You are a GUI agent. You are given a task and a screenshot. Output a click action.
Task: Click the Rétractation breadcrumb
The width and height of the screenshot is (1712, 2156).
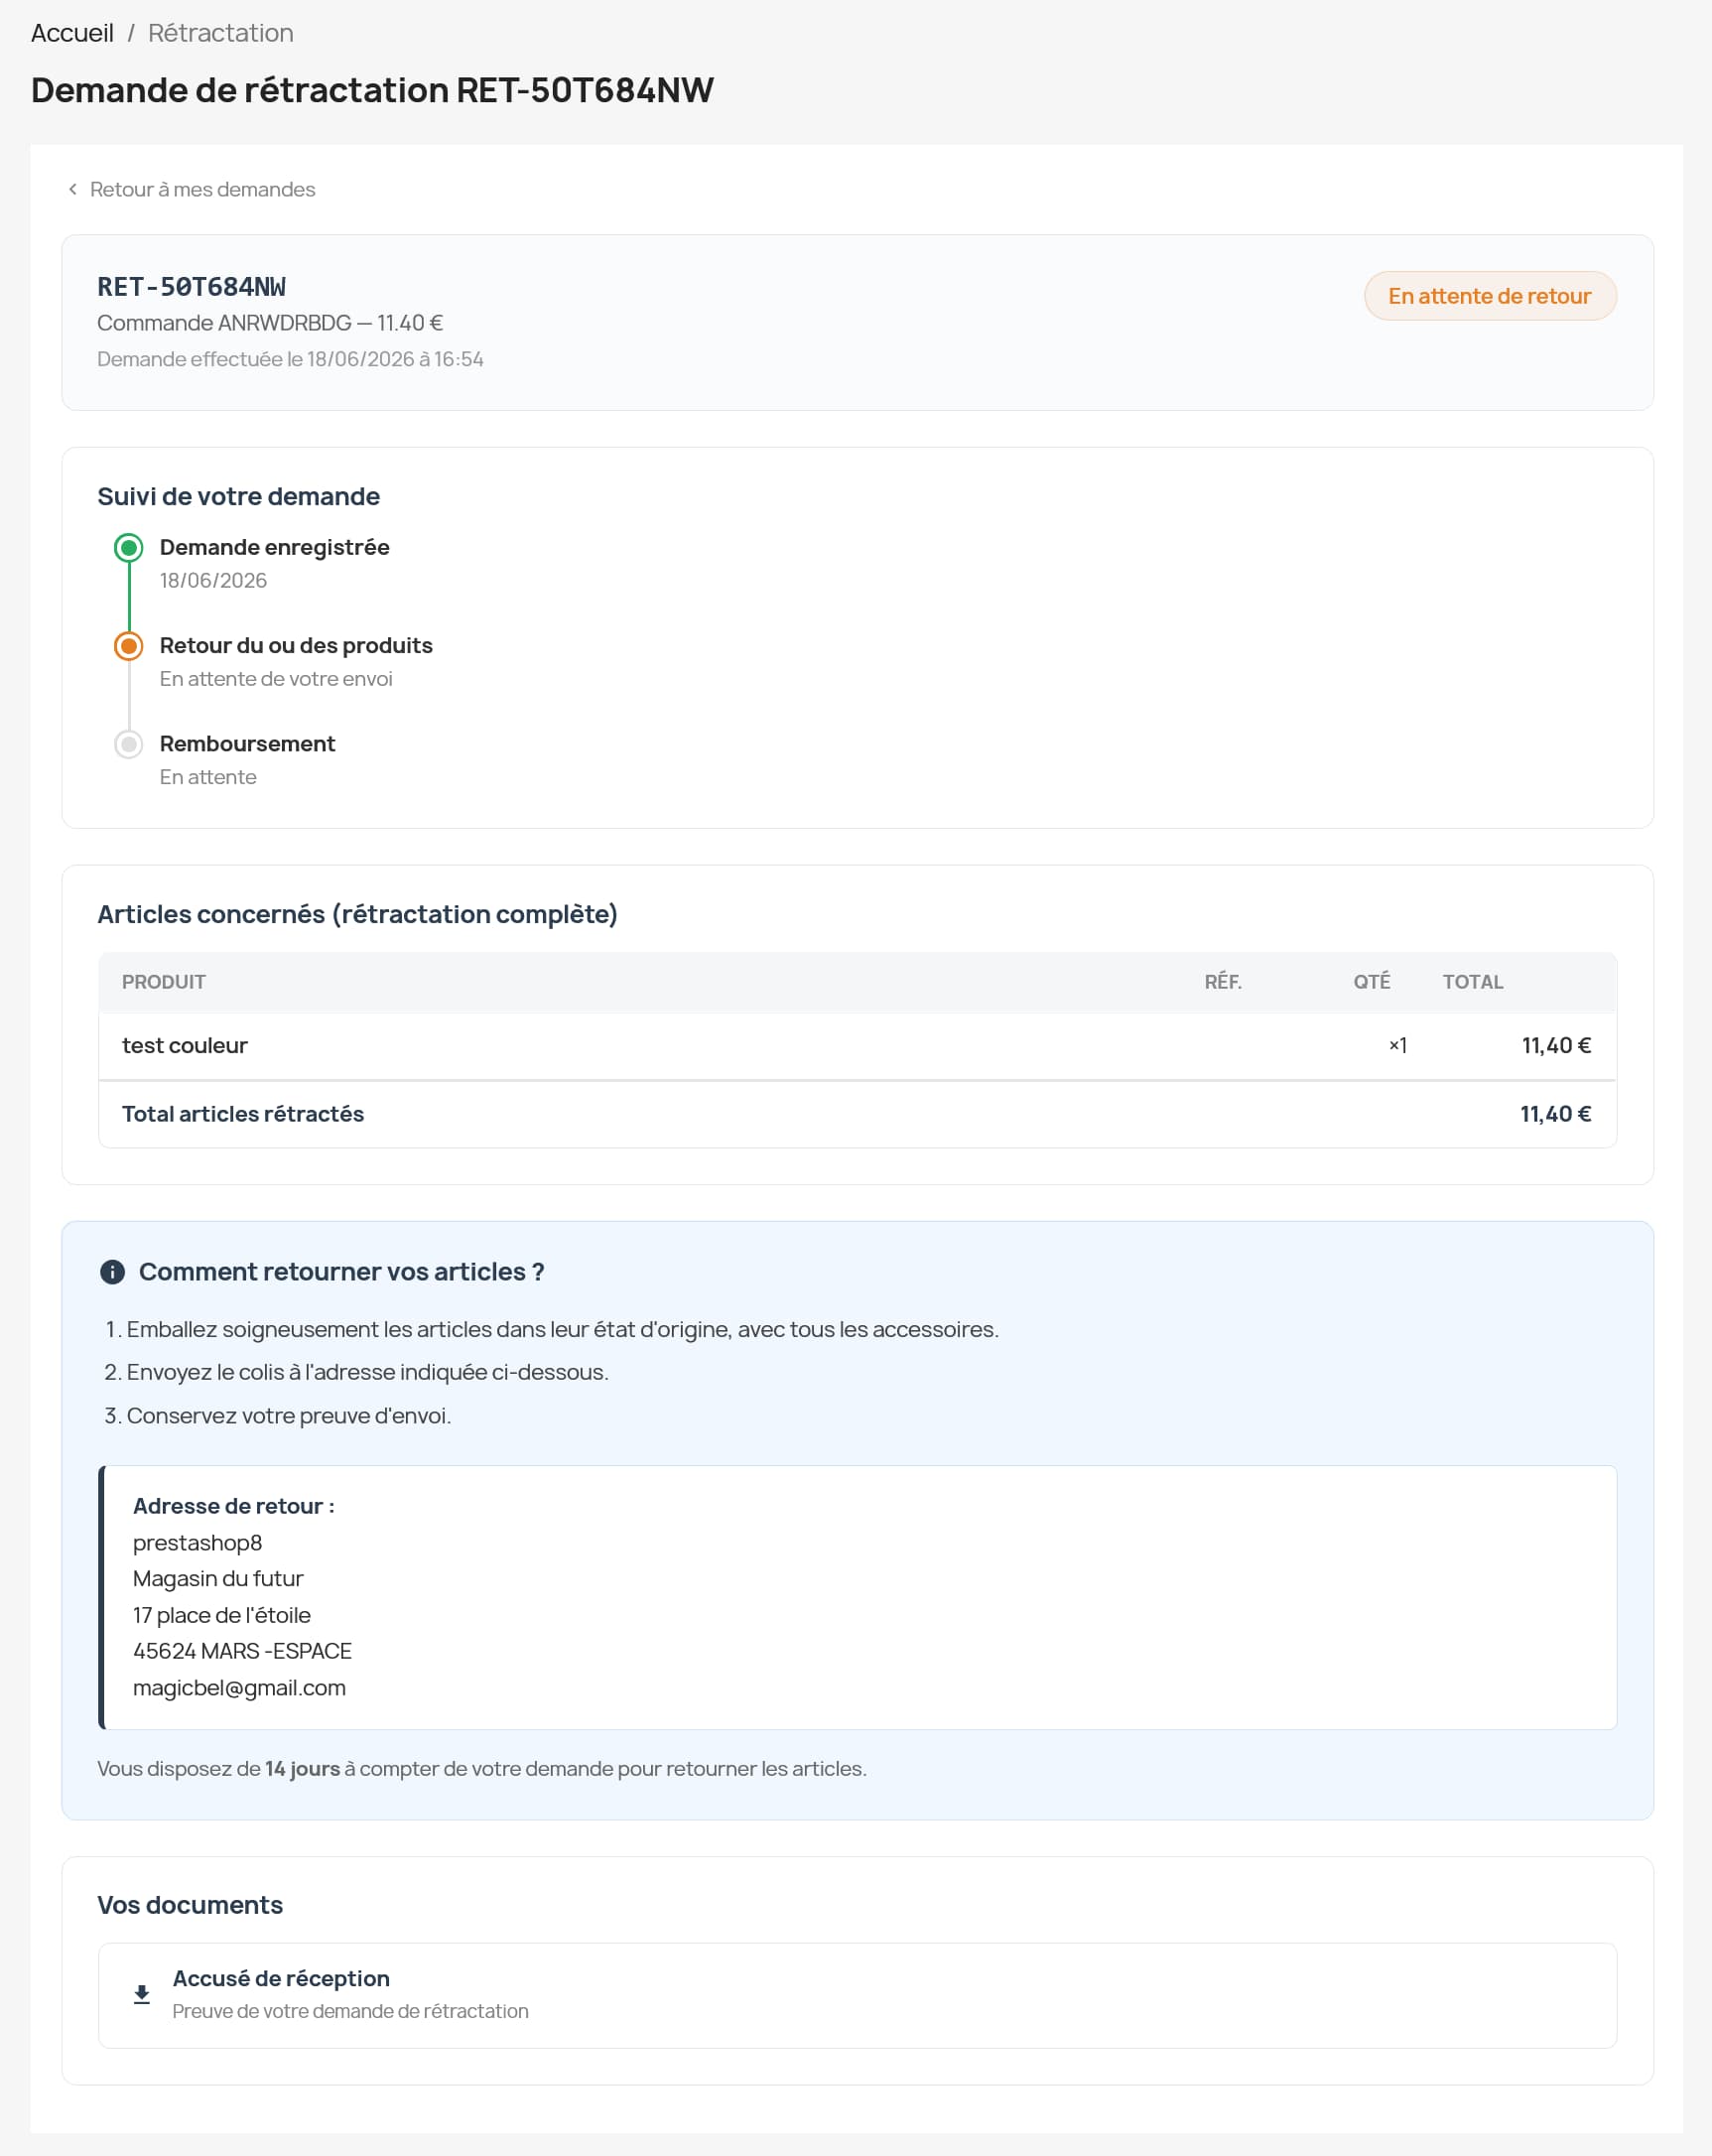tap(220, 33)
